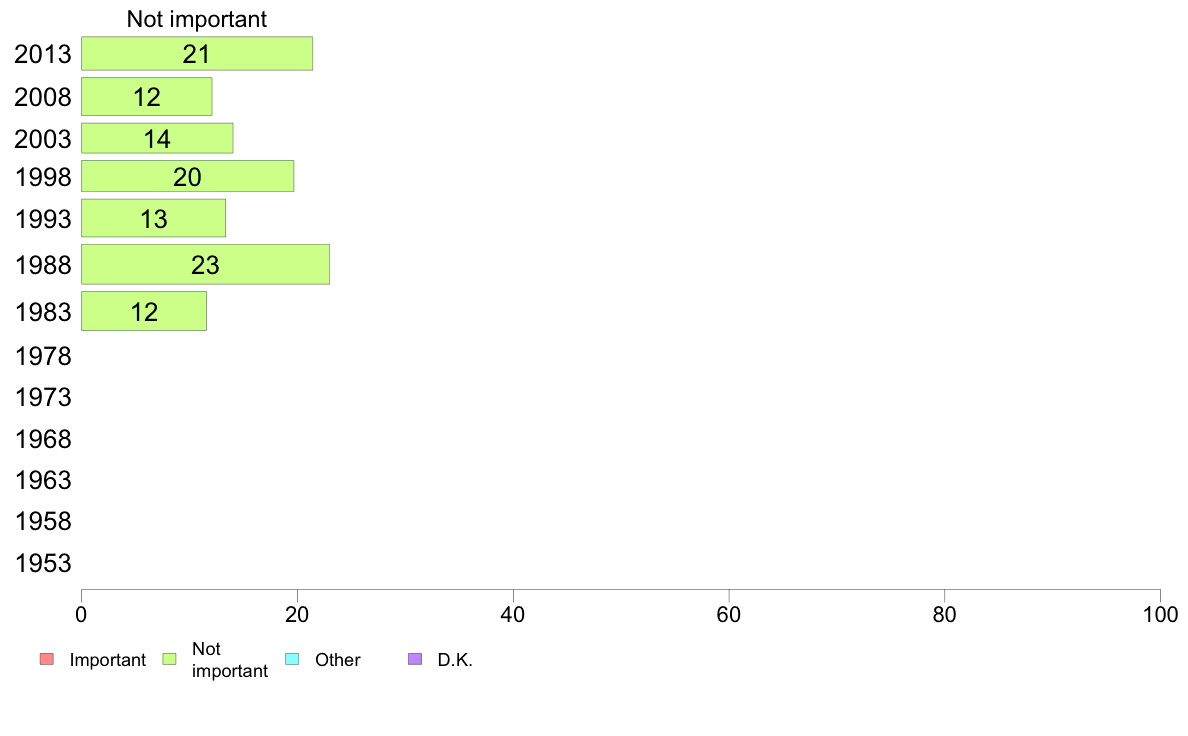The width and height of the screenshot is (1188, 736).
Task: Click the 1953 year label
Action: pos(43,563)
